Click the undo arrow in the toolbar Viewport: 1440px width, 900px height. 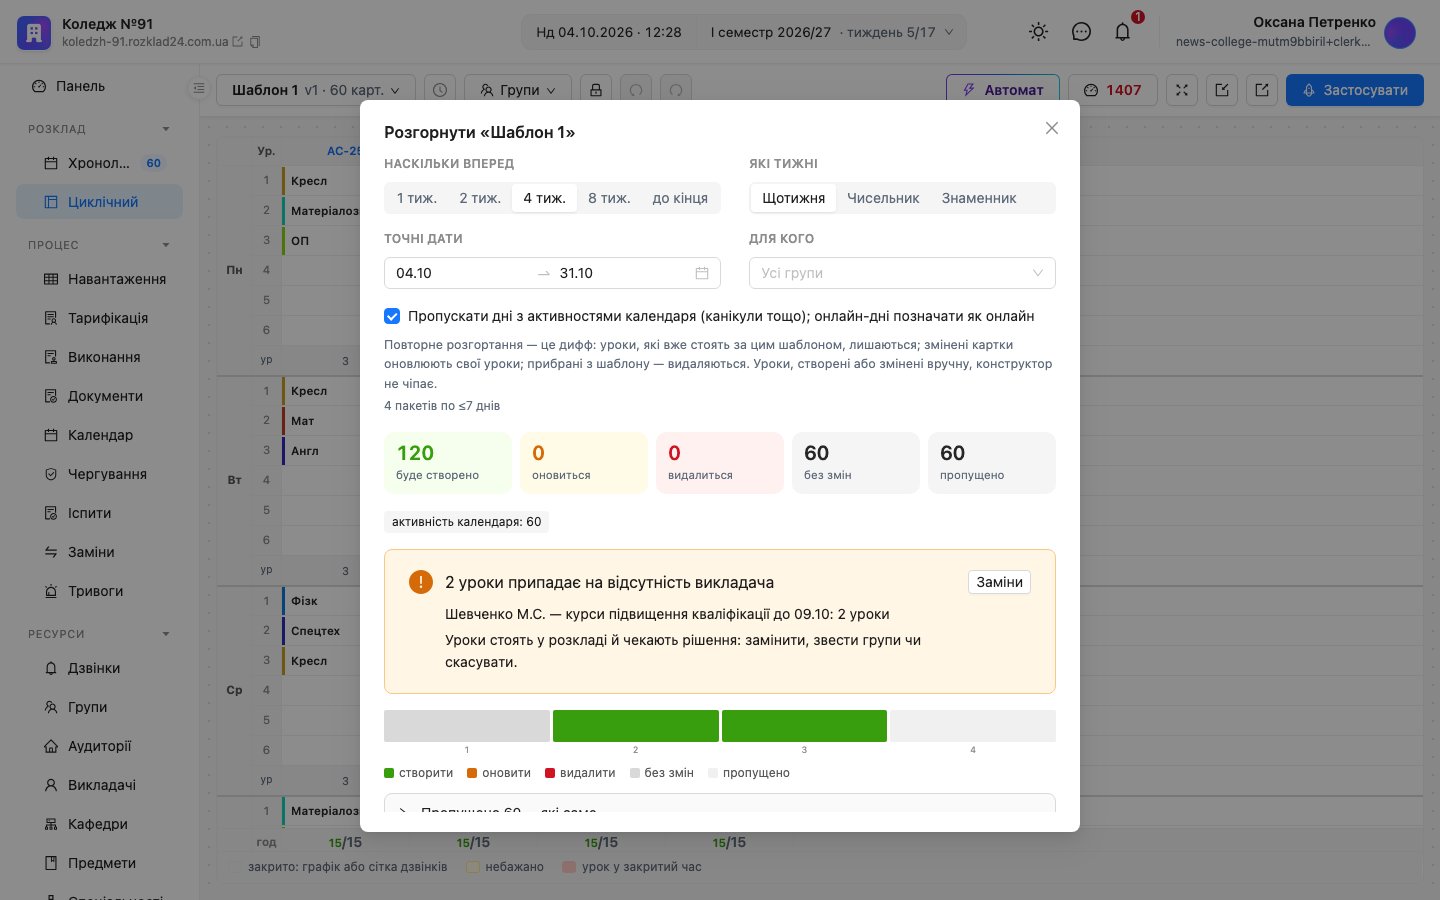coord(636,90)
